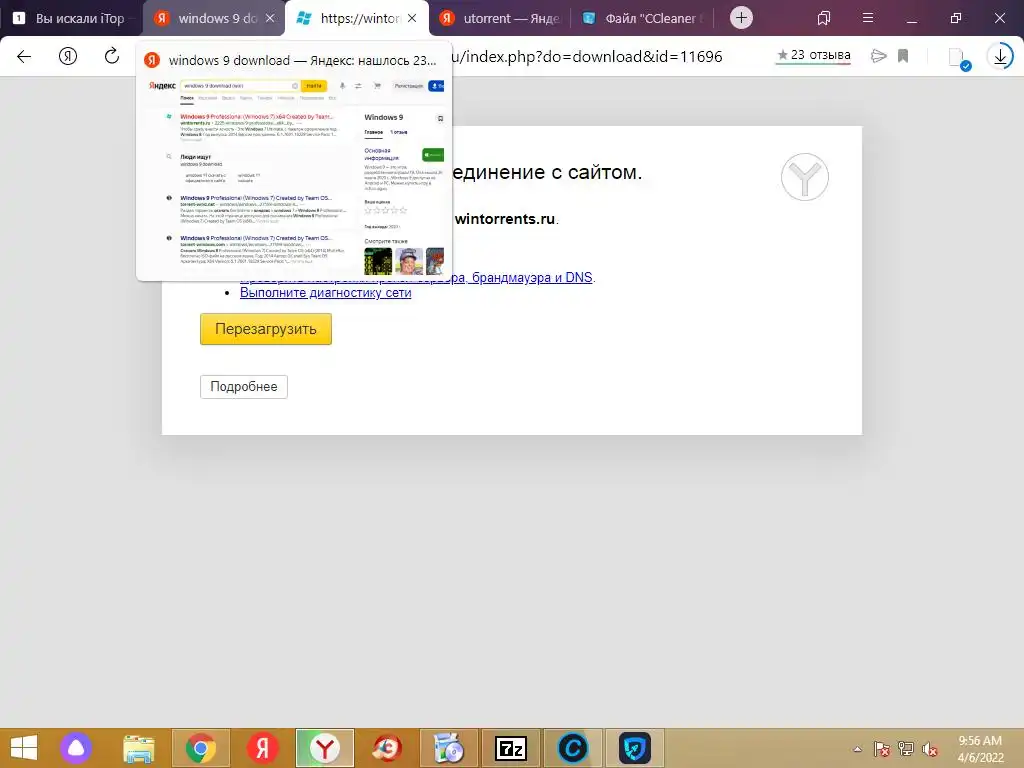
Task: Click the address bar URL text
Action: click(x=588, y=57)
